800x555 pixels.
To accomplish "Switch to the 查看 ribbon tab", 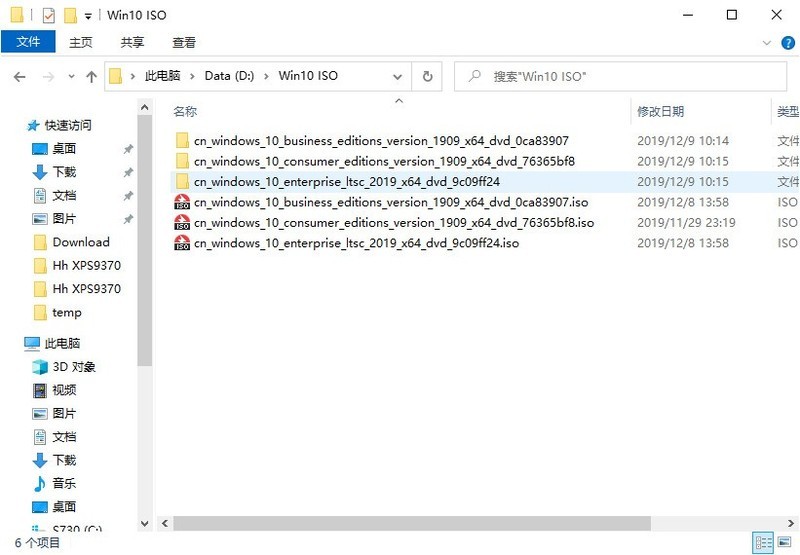I will pos(184,42).
